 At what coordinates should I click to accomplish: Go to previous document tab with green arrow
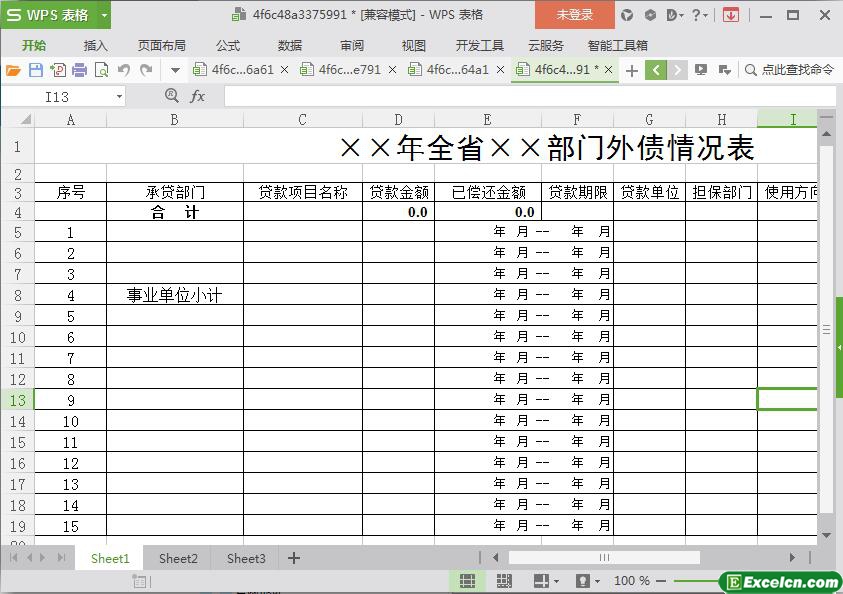[656, 70]
